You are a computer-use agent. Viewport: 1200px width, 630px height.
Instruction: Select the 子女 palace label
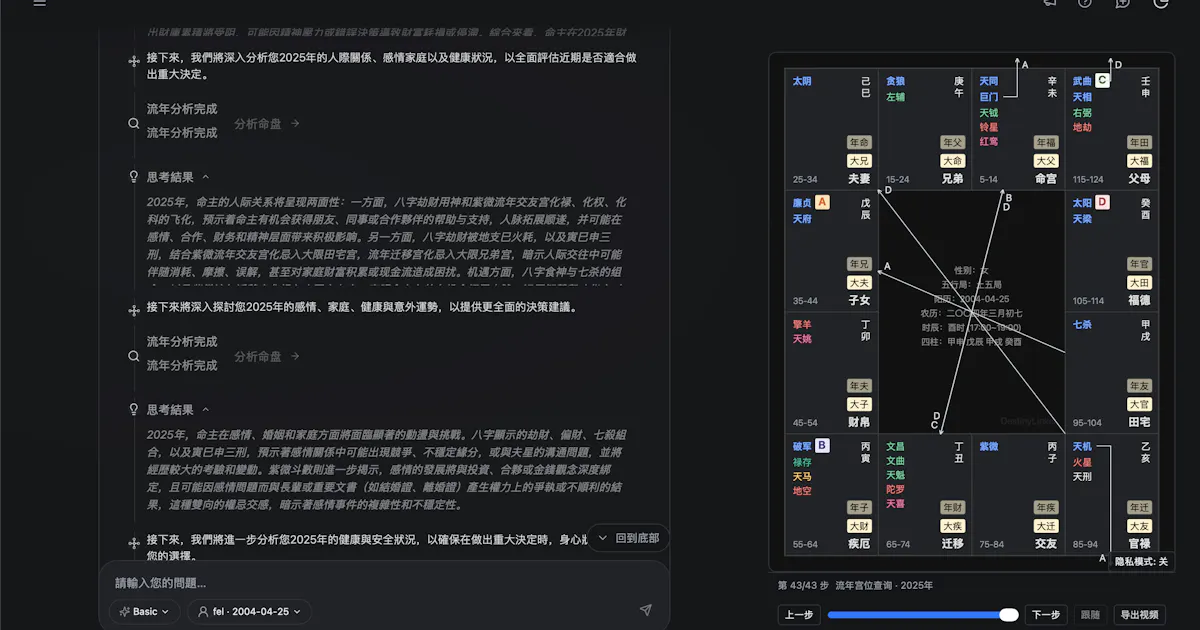859,301
